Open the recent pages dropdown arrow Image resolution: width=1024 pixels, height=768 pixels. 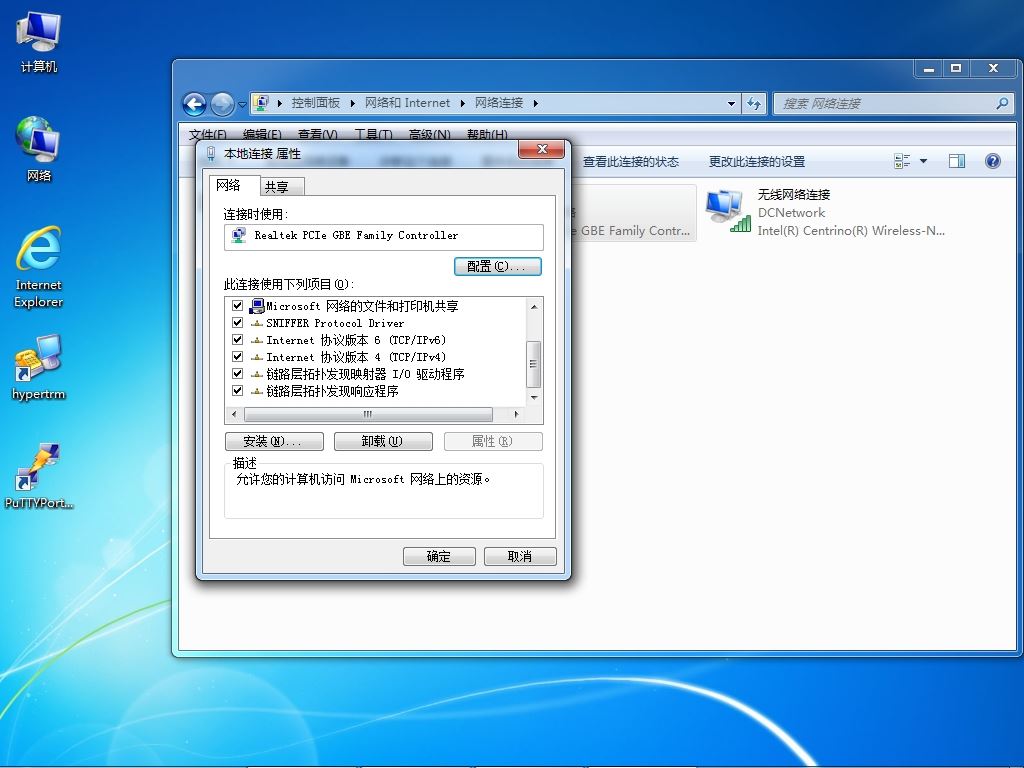(242, 104)
